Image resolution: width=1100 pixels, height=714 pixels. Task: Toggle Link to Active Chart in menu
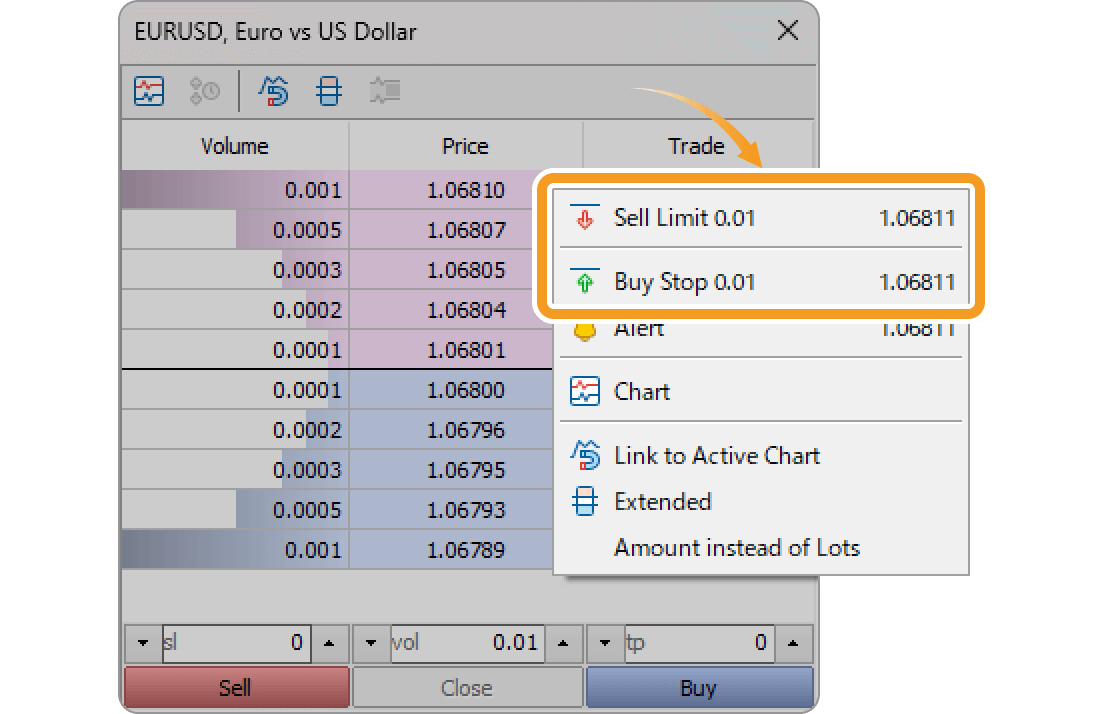pos(717,456)
